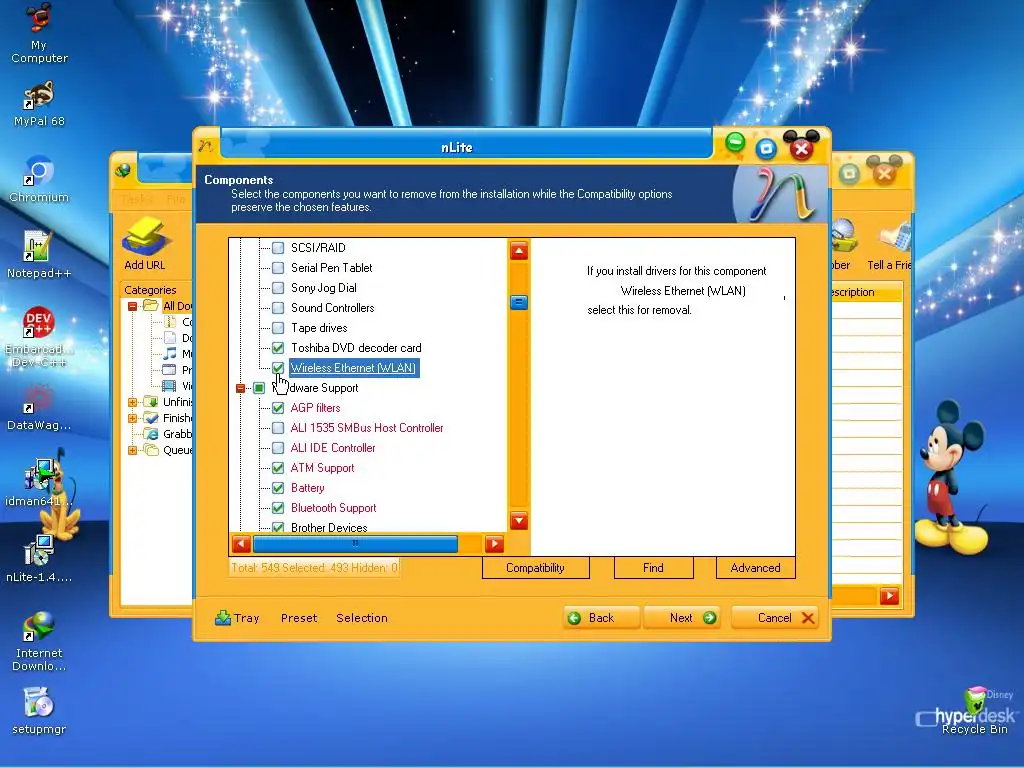Click the vertical scrollbar thumb
Screen dimensions: 1024x768
(519, 302)
